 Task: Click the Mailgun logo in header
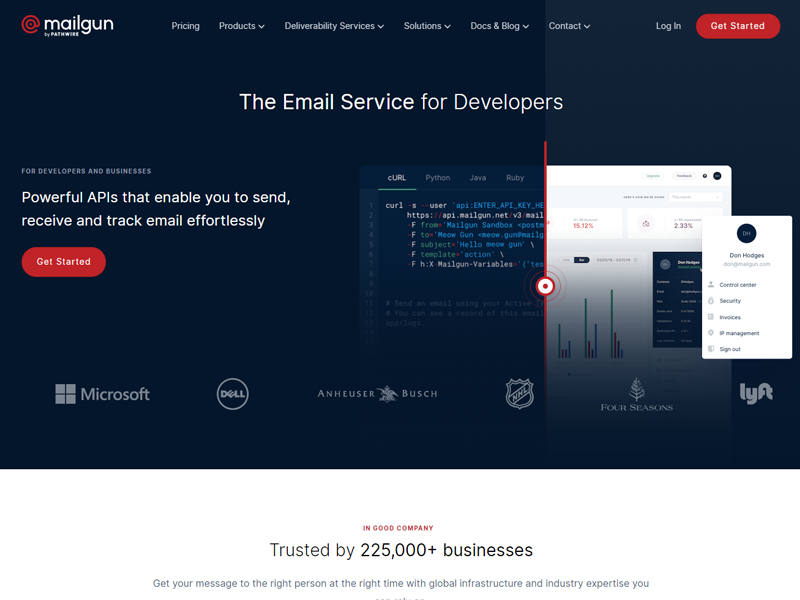point(67,26)
